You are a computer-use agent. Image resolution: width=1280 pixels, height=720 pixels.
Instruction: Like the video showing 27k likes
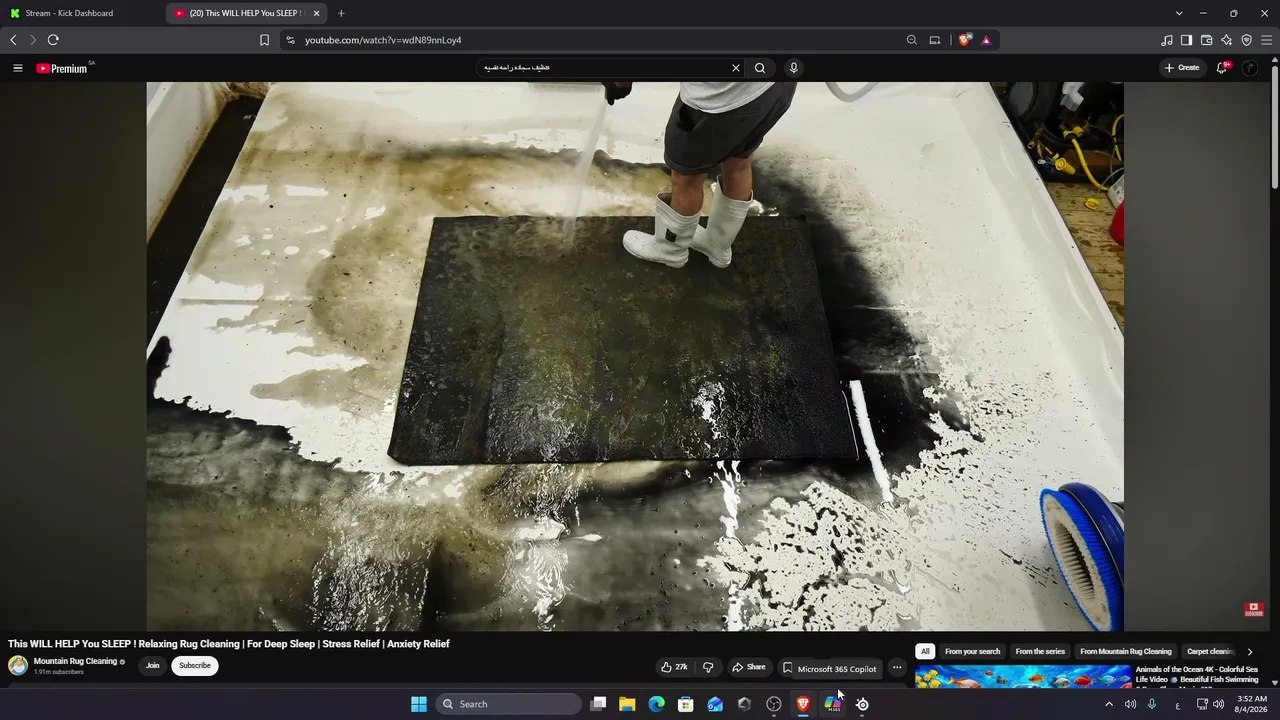675,667
